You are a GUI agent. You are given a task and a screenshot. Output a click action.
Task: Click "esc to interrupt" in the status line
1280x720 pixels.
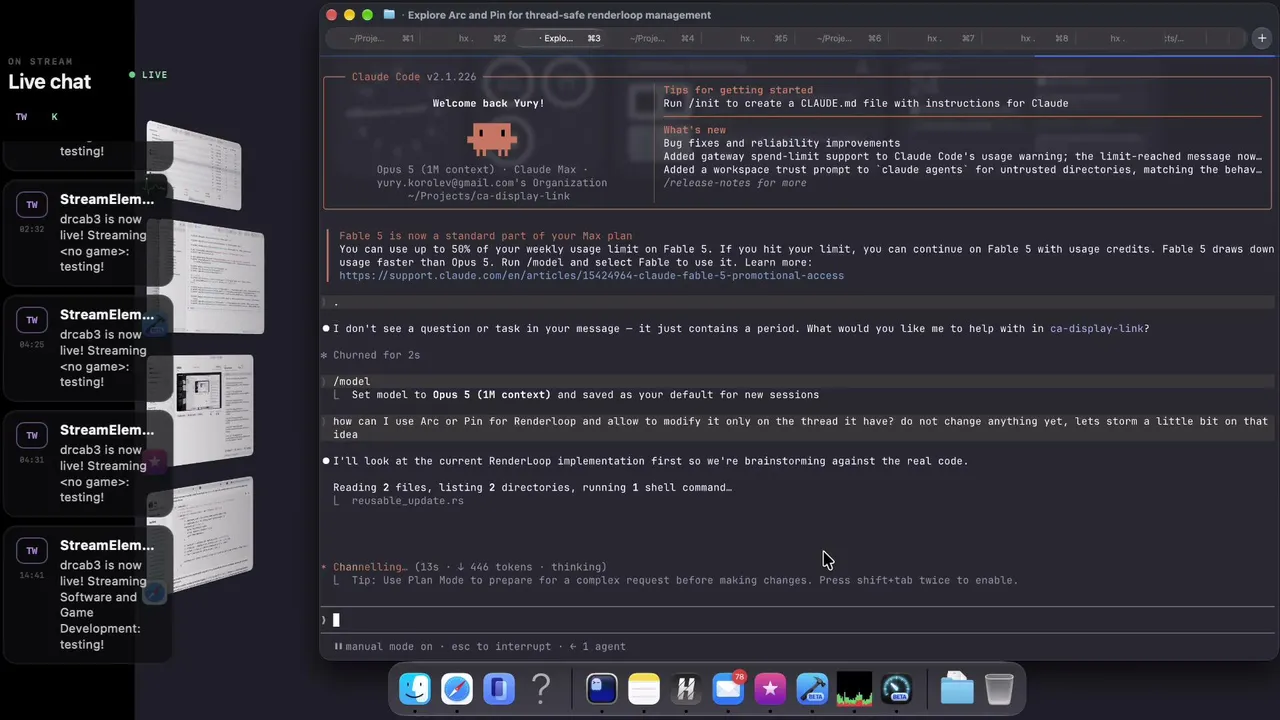click(x=501, y=647)
